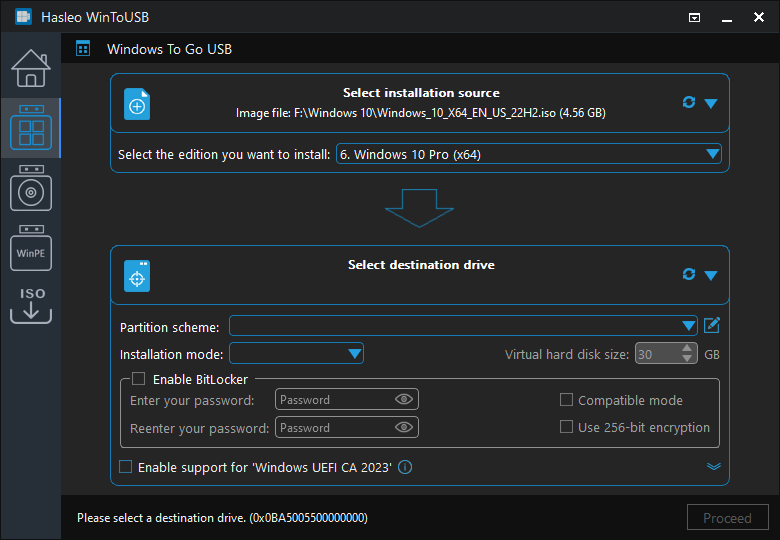Open info about Windows UEFI CA 2023
The image size is (780, 540).
pos(405,467)
